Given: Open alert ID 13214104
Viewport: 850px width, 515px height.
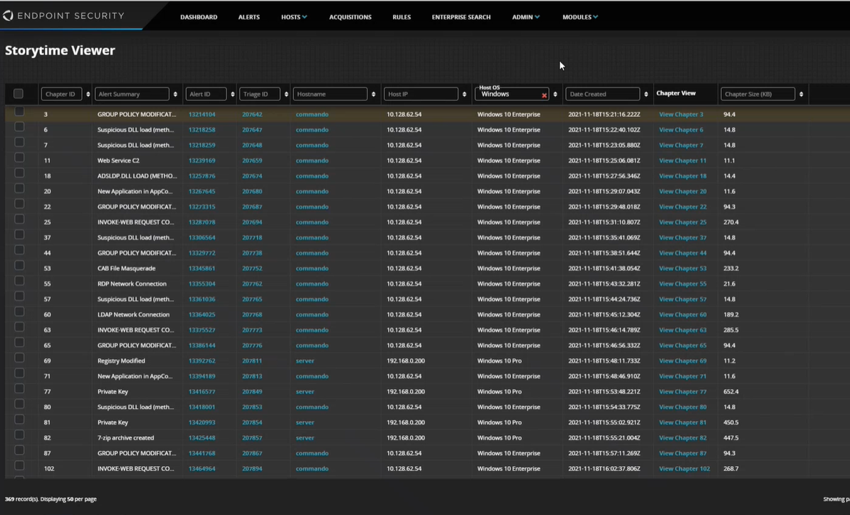Looking at the screenshot, I should pos(202,114).
